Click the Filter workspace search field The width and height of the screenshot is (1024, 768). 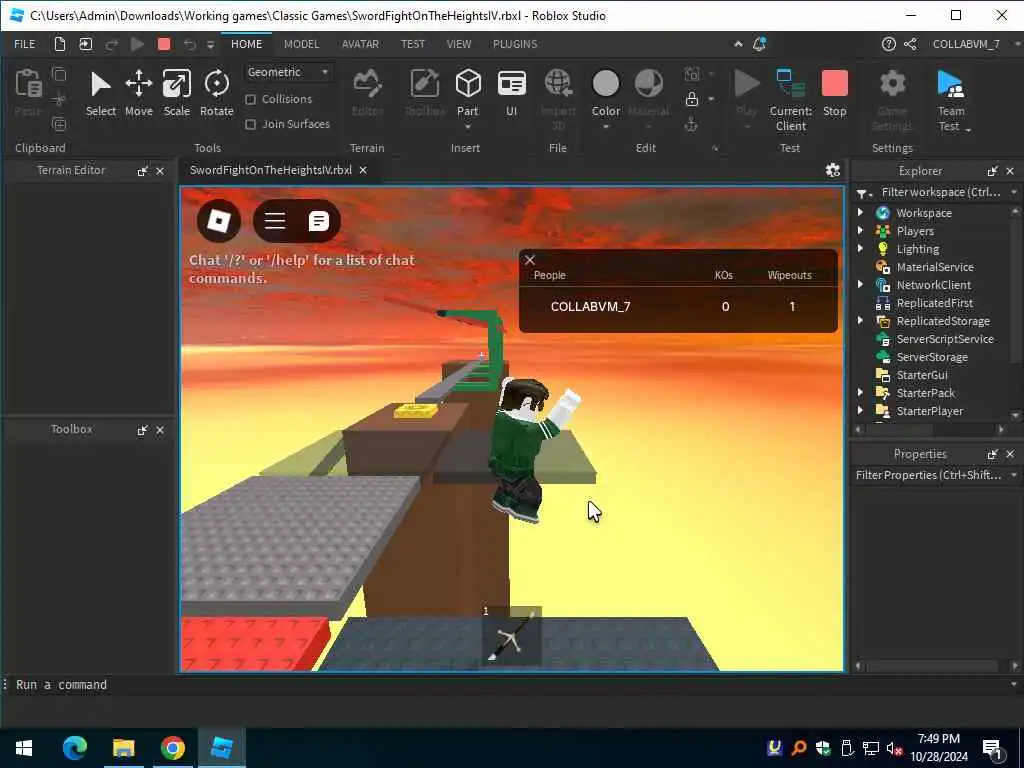point(940,192)
